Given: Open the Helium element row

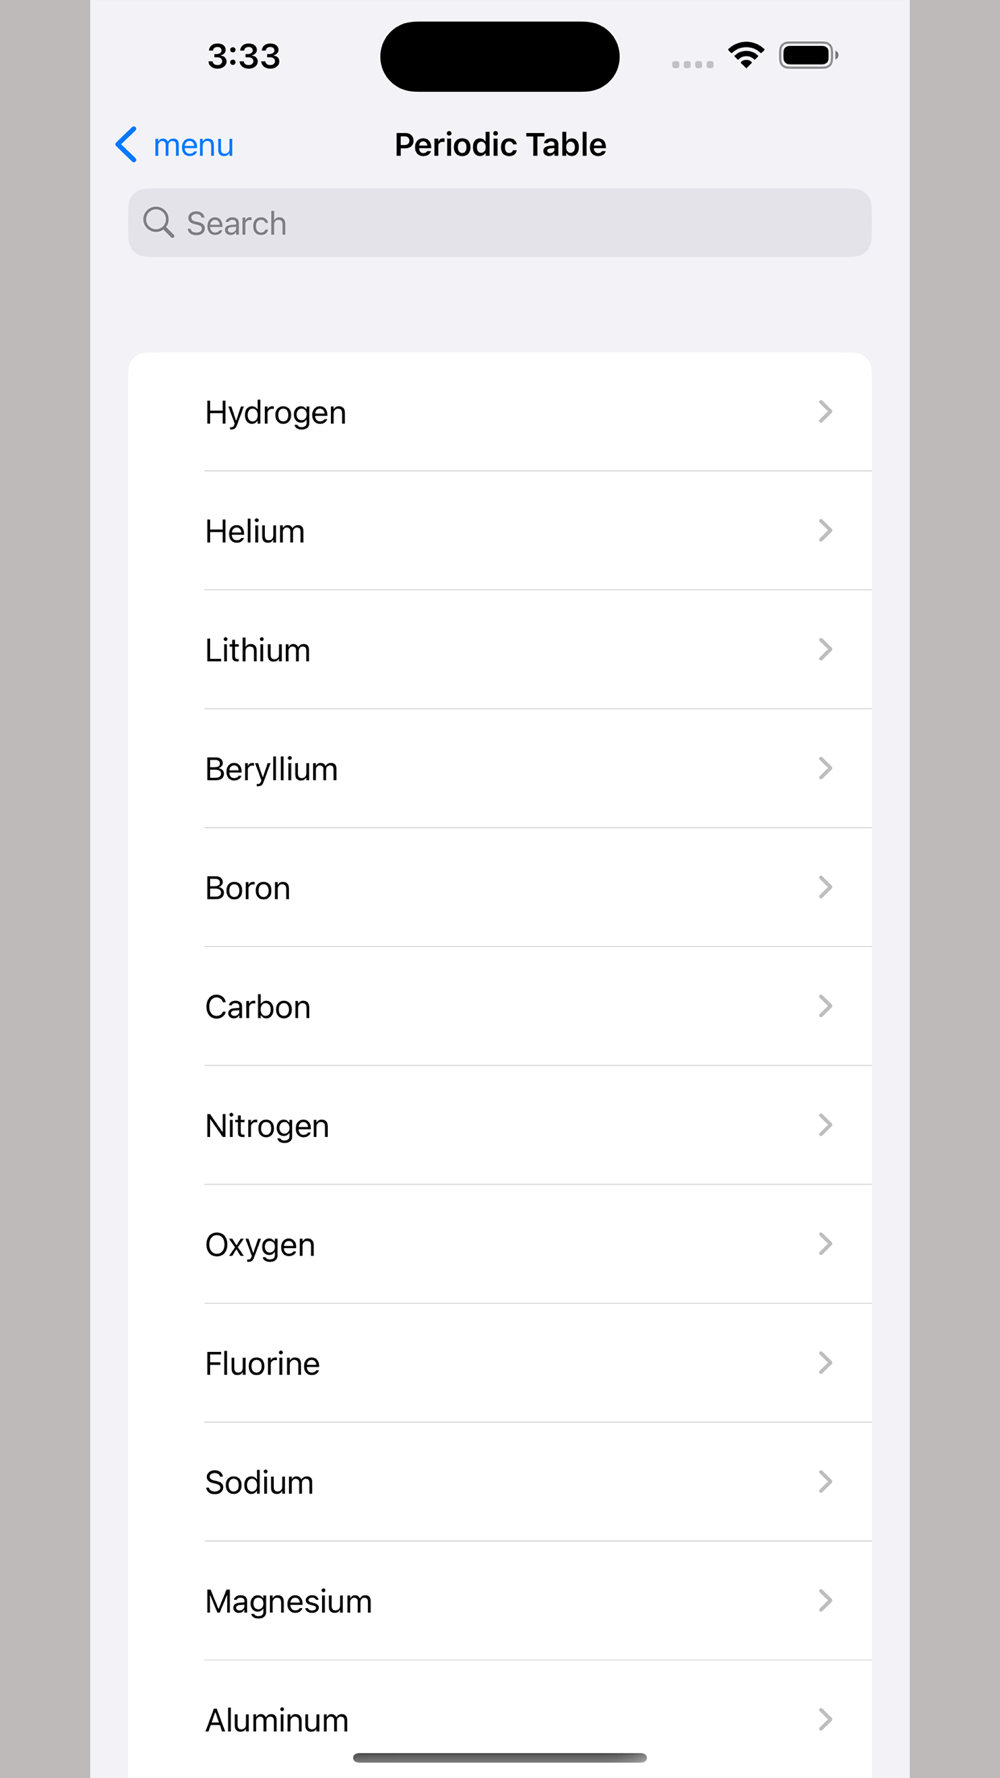Looking at the screenshot, I should 500,531.
